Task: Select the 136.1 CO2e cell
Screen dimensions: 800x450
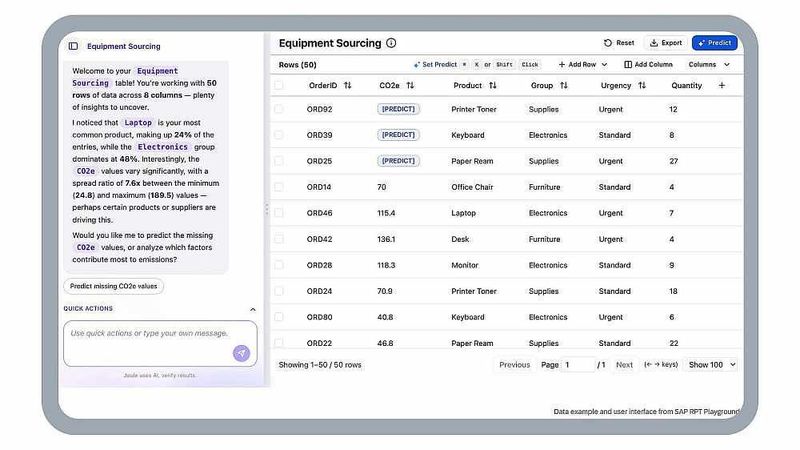Action: [x=386, y=239]
